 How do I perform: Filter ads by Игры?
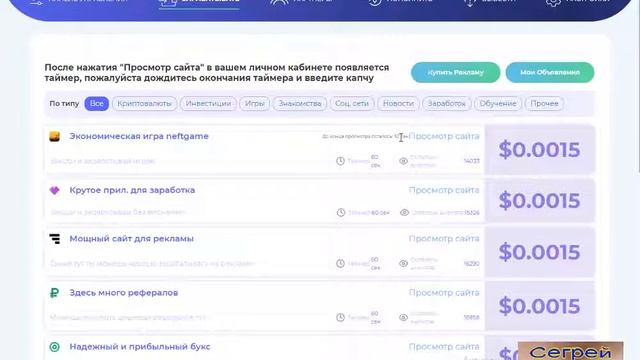(x=255, y=104)
